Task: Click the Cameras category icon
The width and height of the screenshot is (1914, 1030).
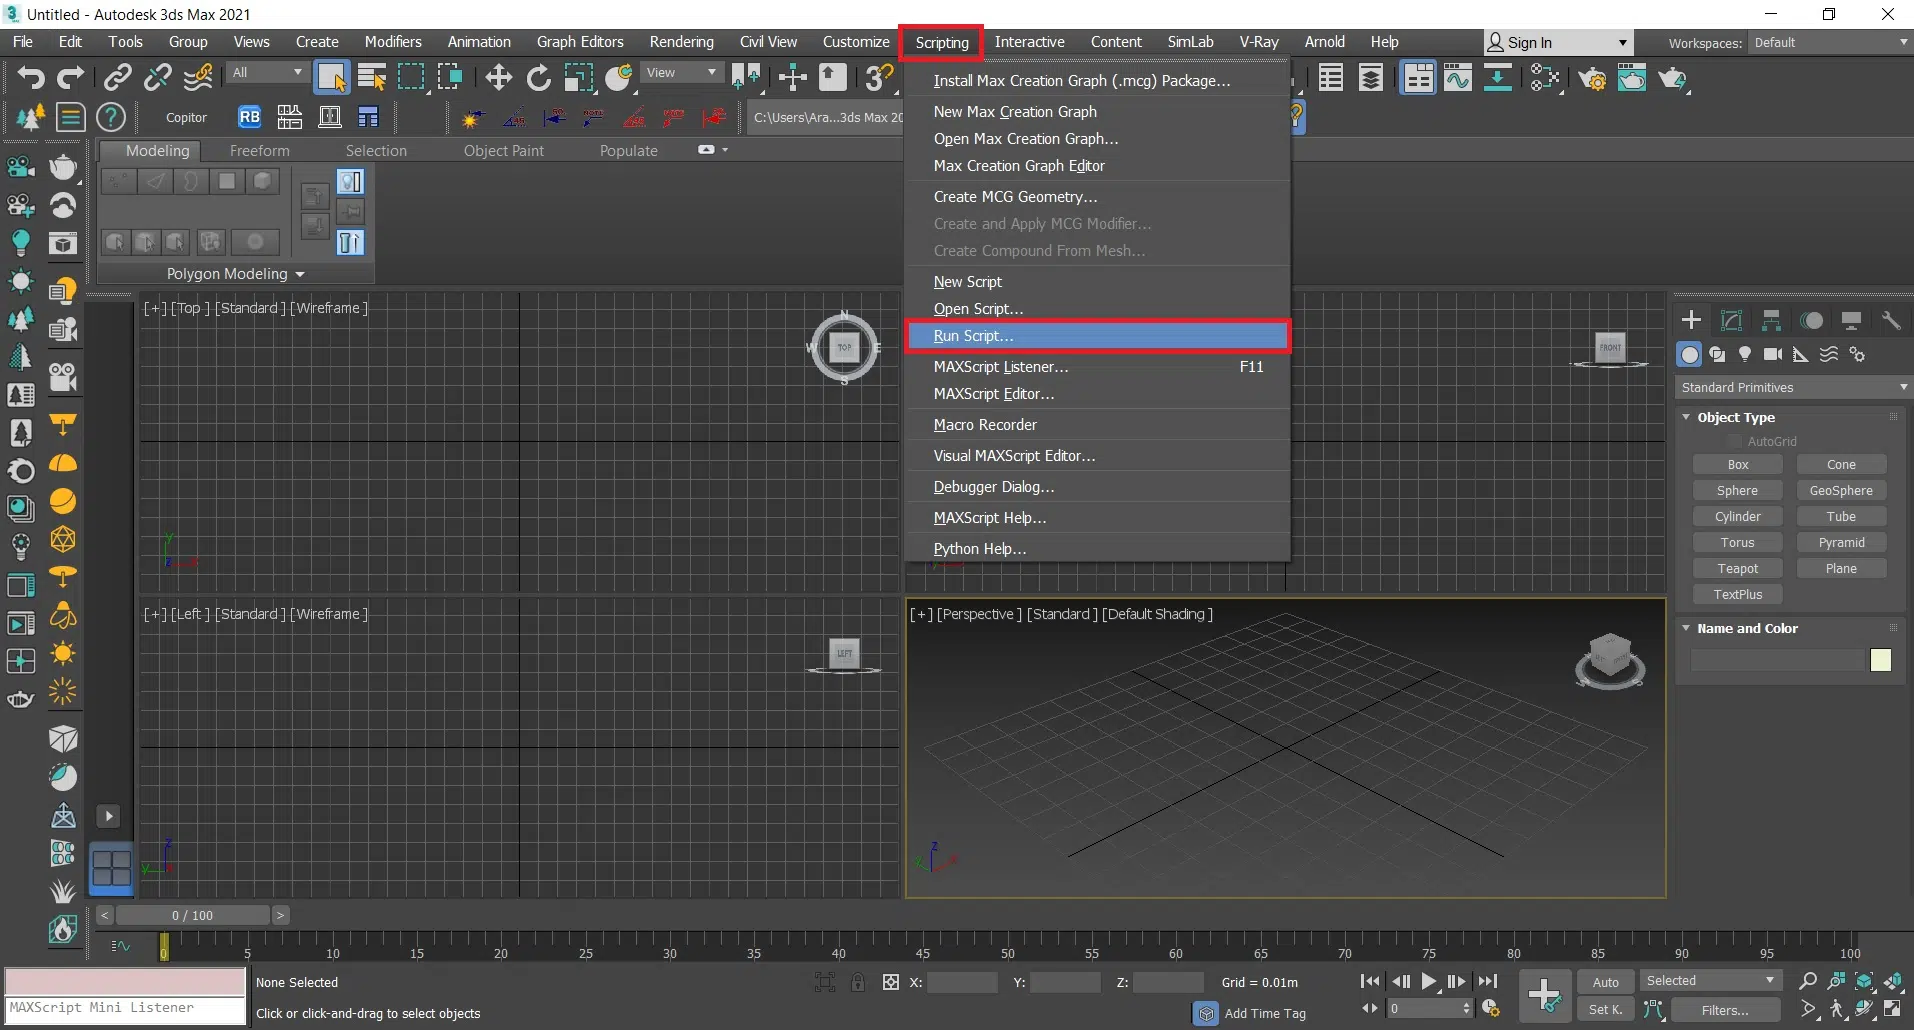Action: pos(1773,354)
